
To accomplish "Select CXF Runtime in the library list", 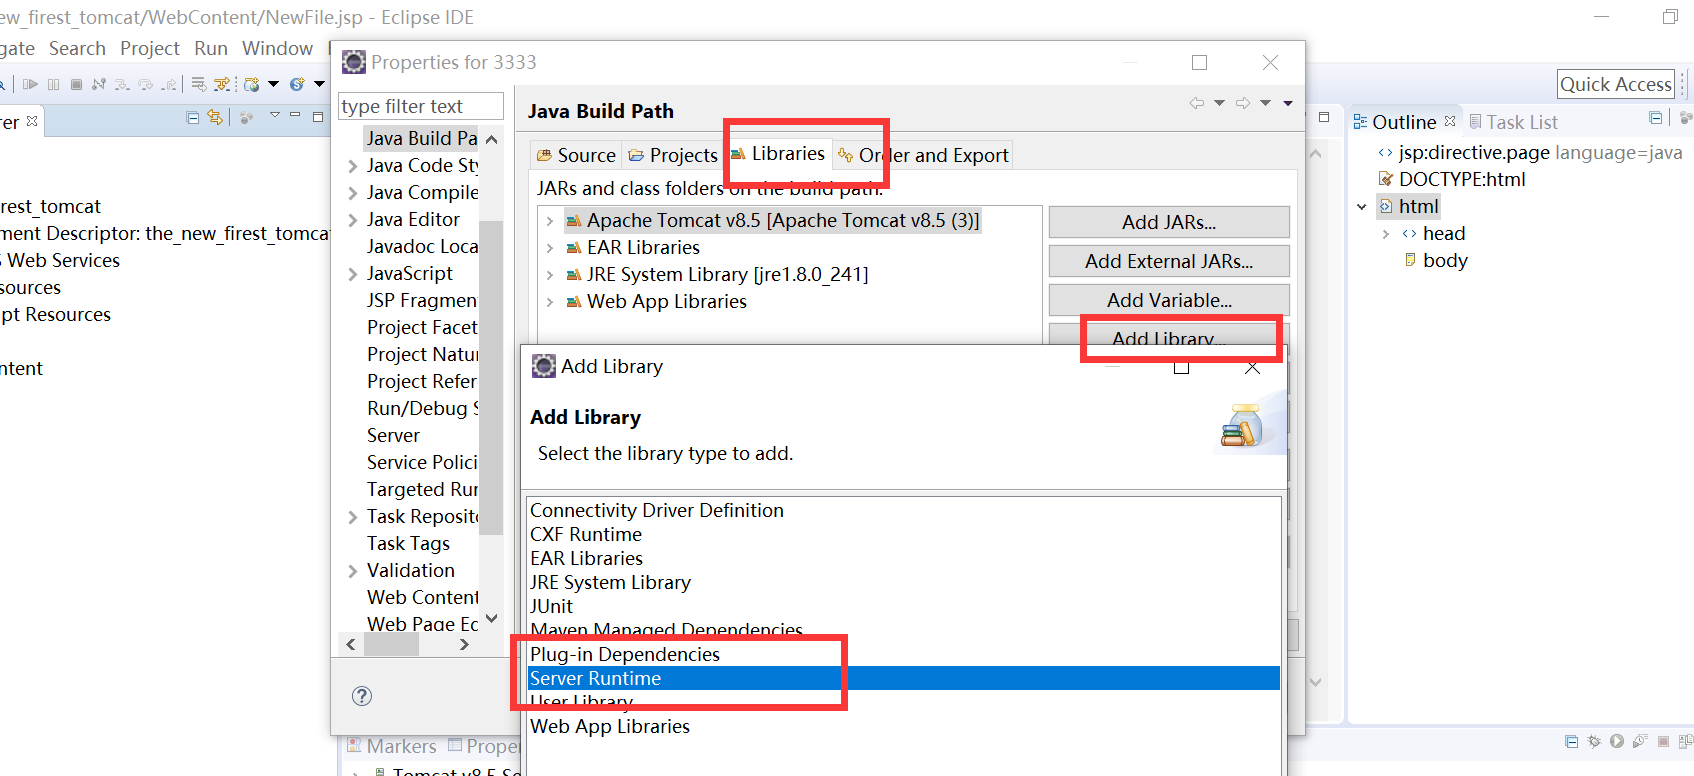I will pos(904,534).
